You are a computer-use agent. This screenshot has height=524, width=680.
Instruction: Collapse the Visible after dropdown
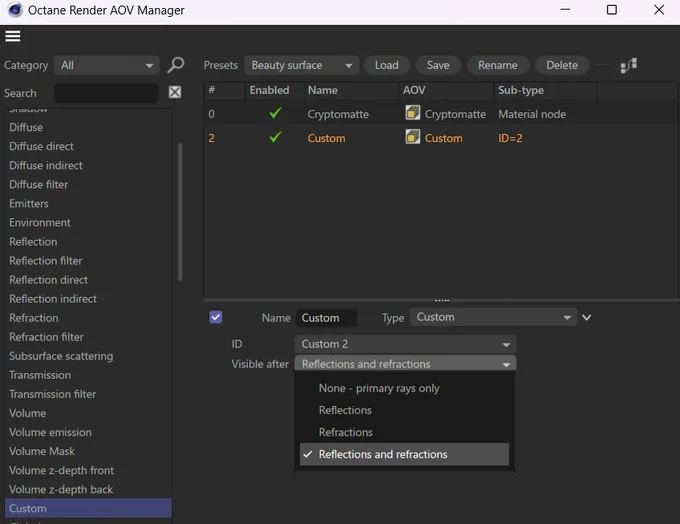(405, 363)
